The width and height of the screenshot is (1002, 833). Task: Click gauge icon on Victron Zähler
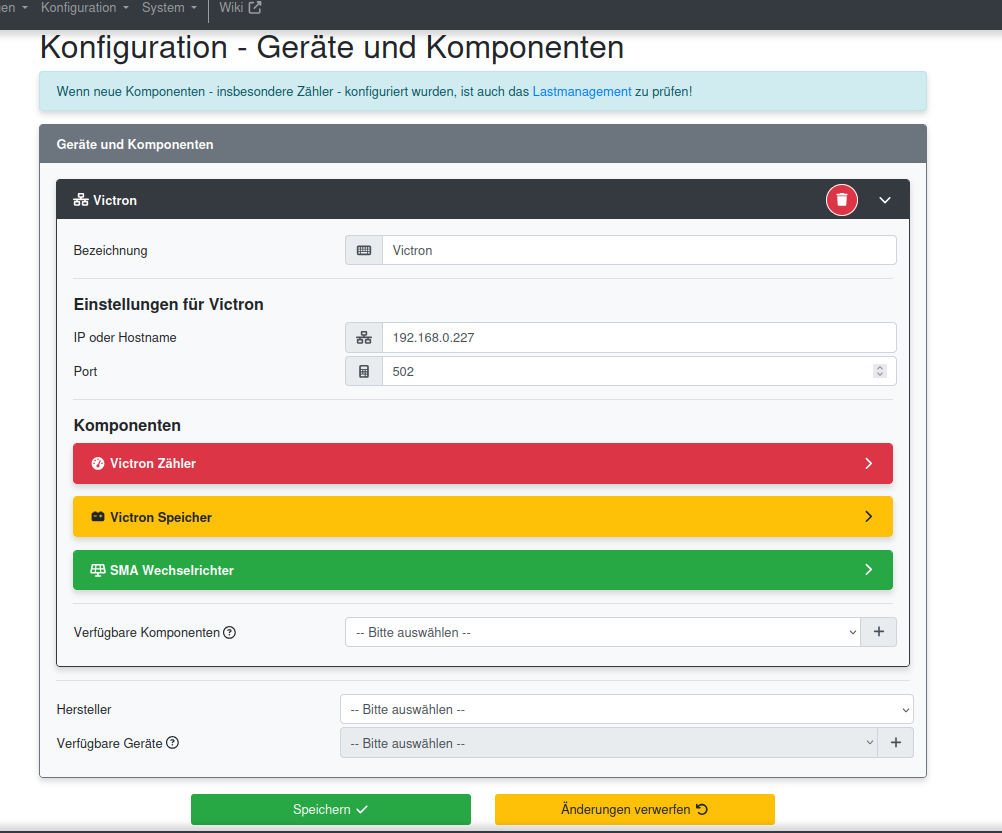point(98,463)
